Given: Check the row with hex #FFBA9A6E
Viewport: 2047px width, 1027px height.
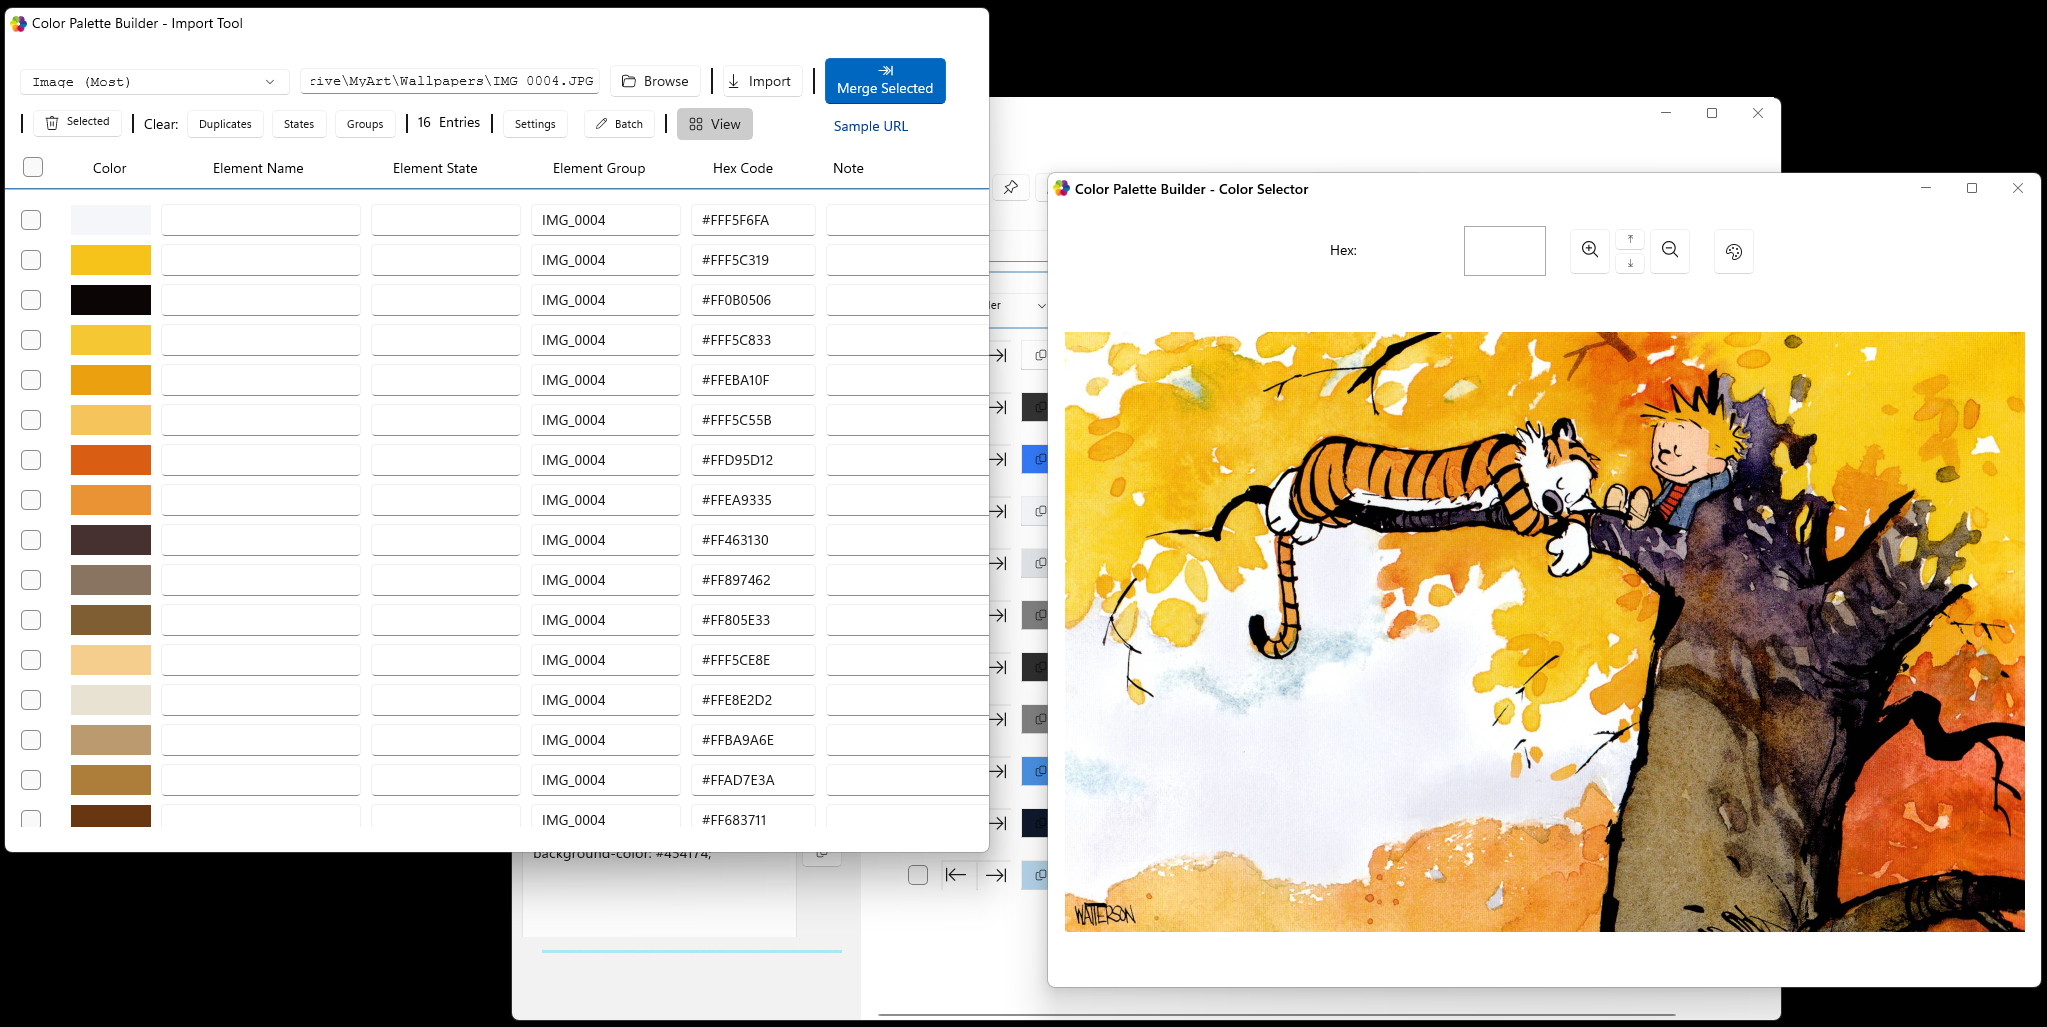Looking at the screenshot, I should coord(31,740).
